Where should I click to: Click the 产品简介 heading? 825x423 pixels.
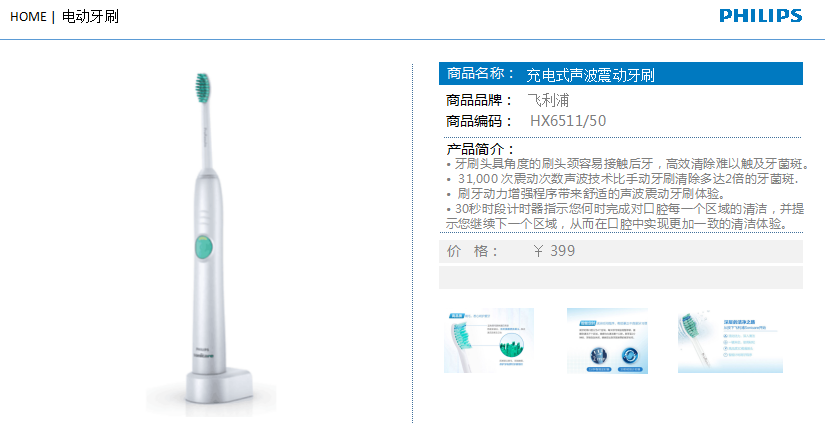(480, 149)
